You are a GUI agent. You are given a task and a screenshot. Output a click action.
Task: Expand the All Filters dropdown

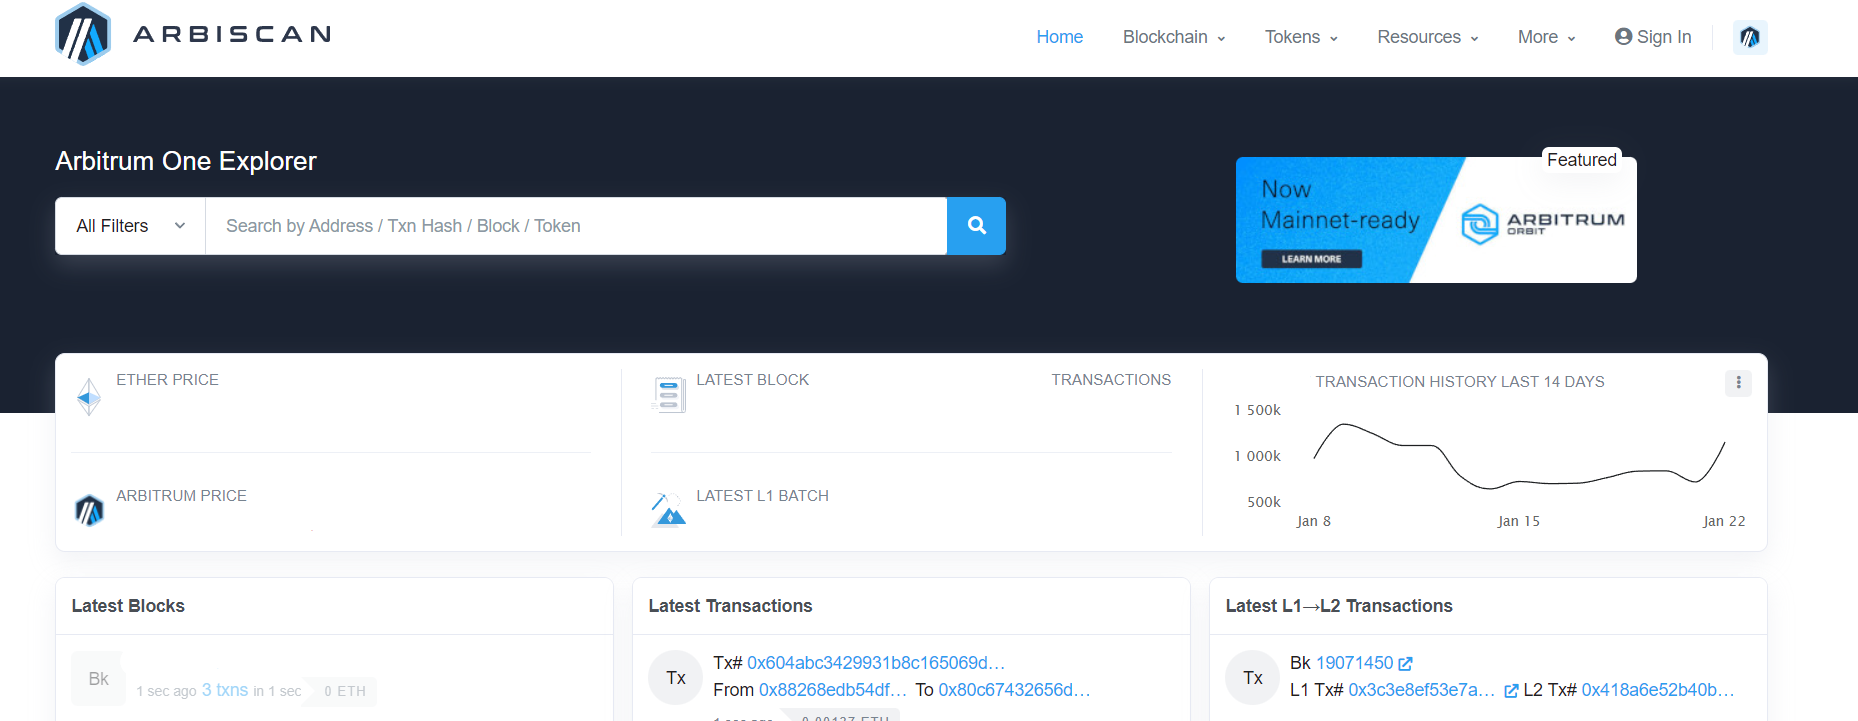131,226
